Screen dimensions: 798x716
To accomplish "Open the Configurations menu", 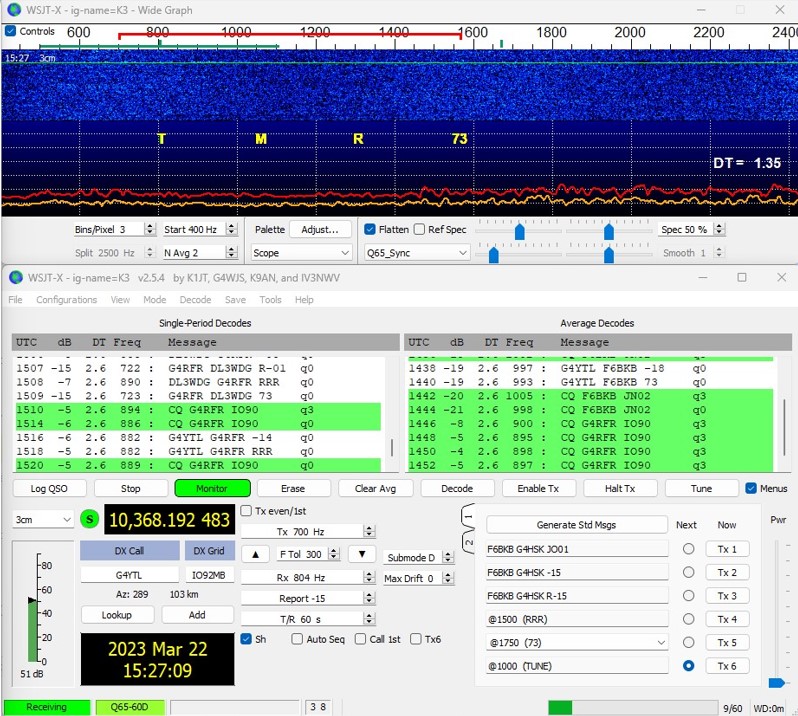I will pyautogui.click(x=66, y=299).
